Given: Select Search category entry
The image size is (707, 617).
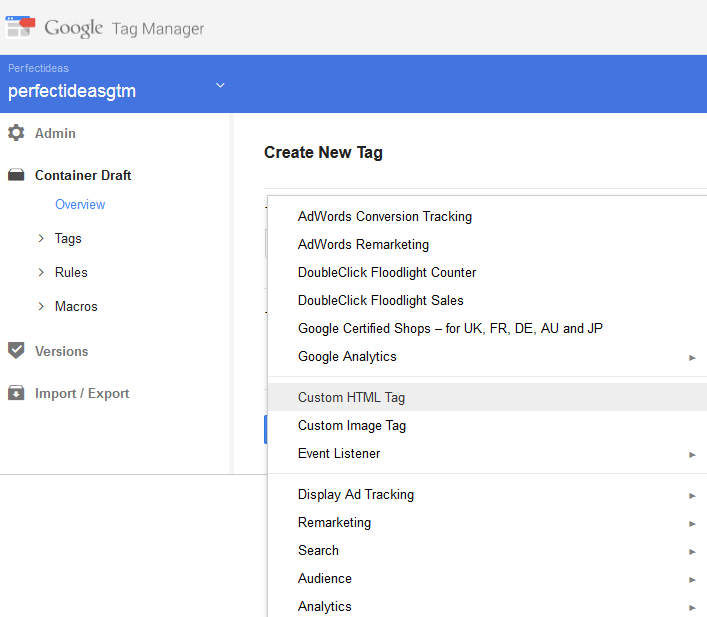Looking at the screenshot, I should point(487,550).
